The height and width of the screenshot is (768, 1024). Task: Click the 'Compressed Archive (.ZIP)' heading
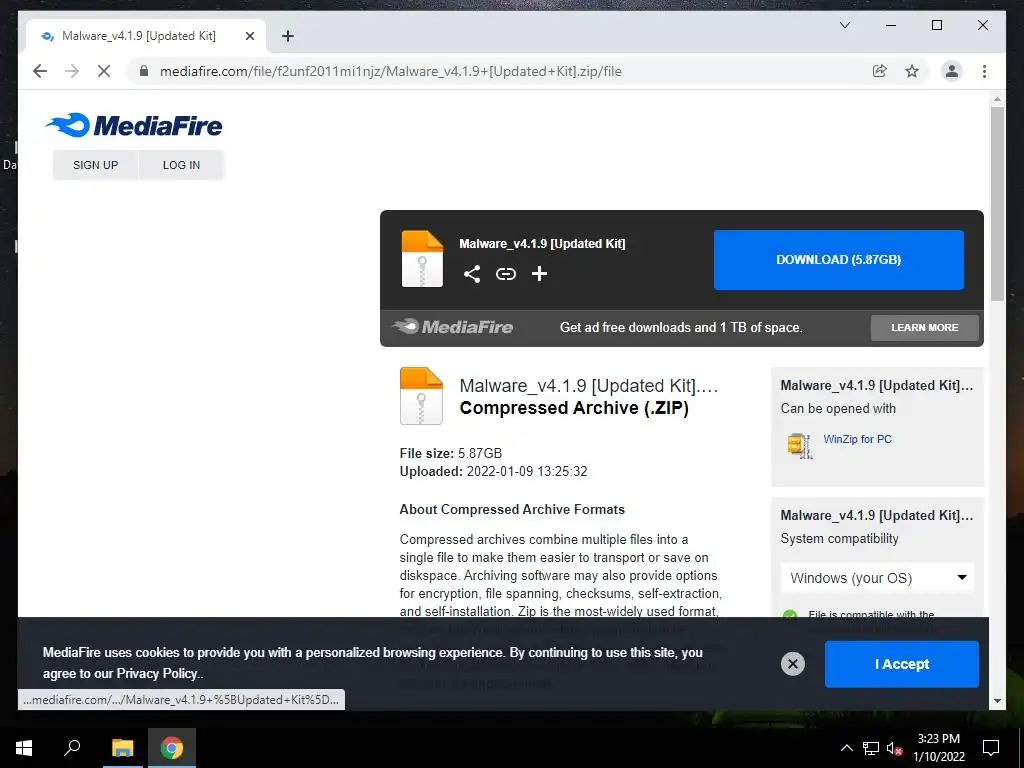(x=574, y=408)
